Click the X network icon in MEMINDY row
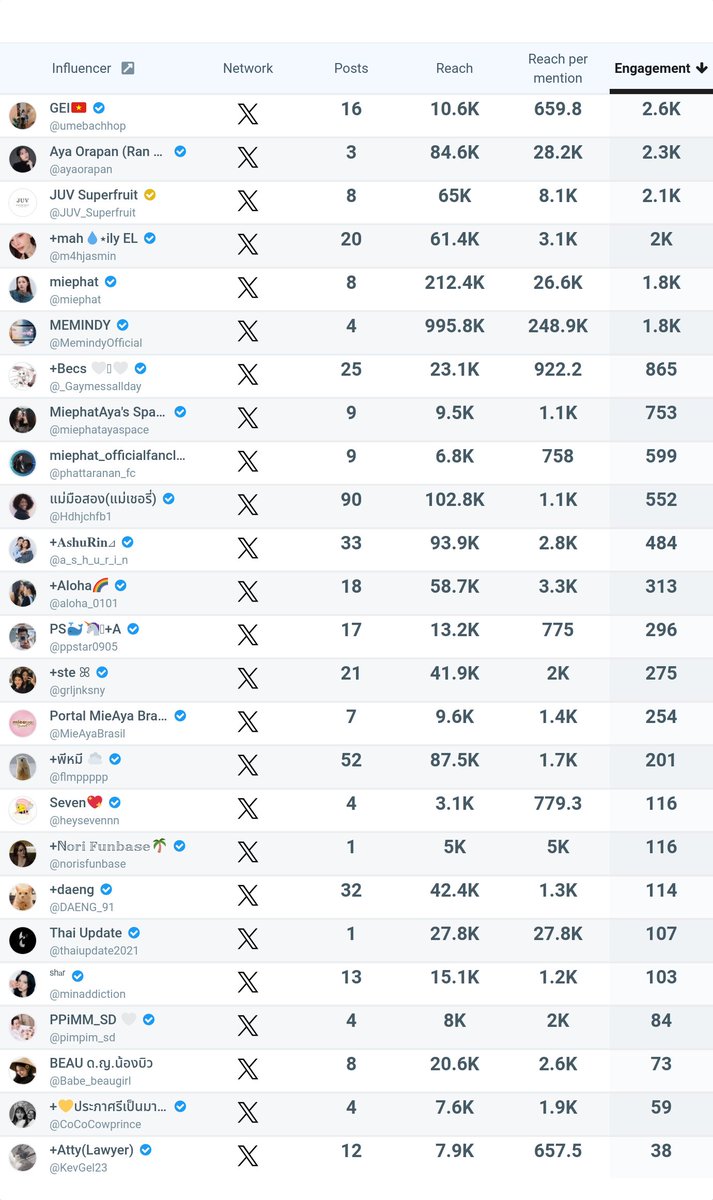 pyautogui.click(x=248, y=331)
